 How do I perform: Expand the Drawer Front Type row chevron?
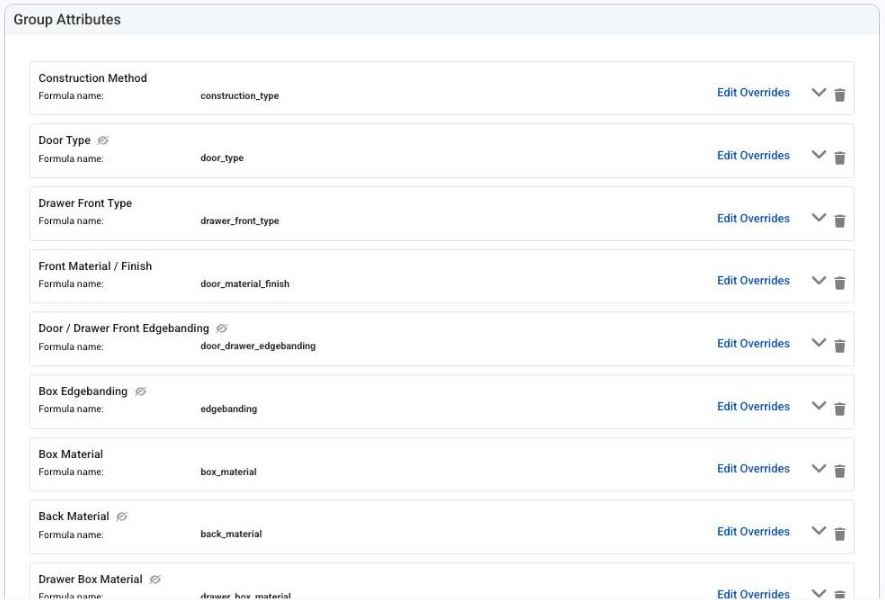pyautogui.click(x=818, y=217)
